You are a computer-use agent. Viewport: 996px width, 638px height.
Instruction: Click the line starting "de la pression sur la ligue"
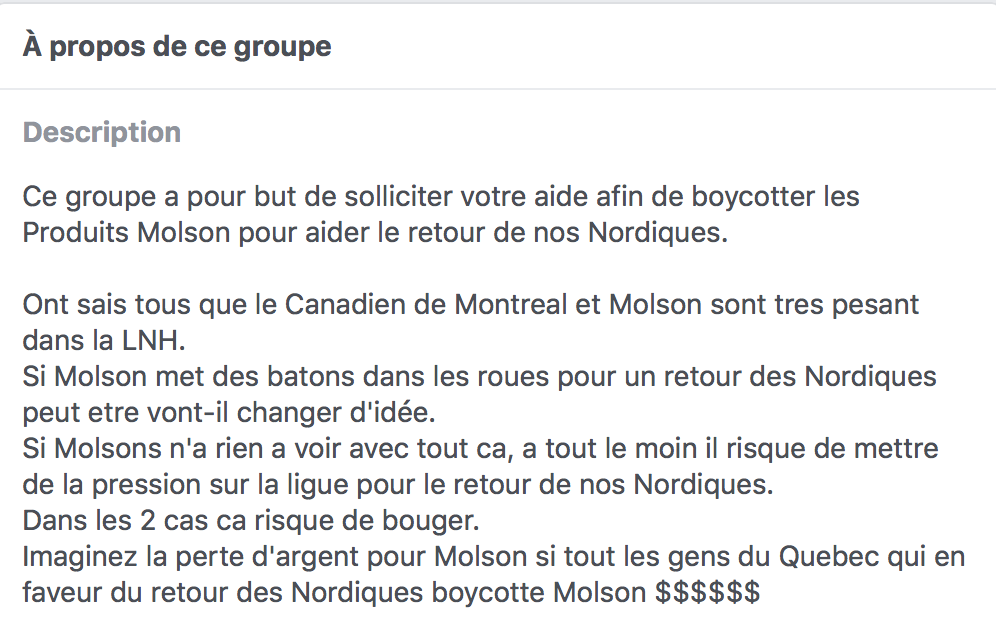(x=398, y=485)
